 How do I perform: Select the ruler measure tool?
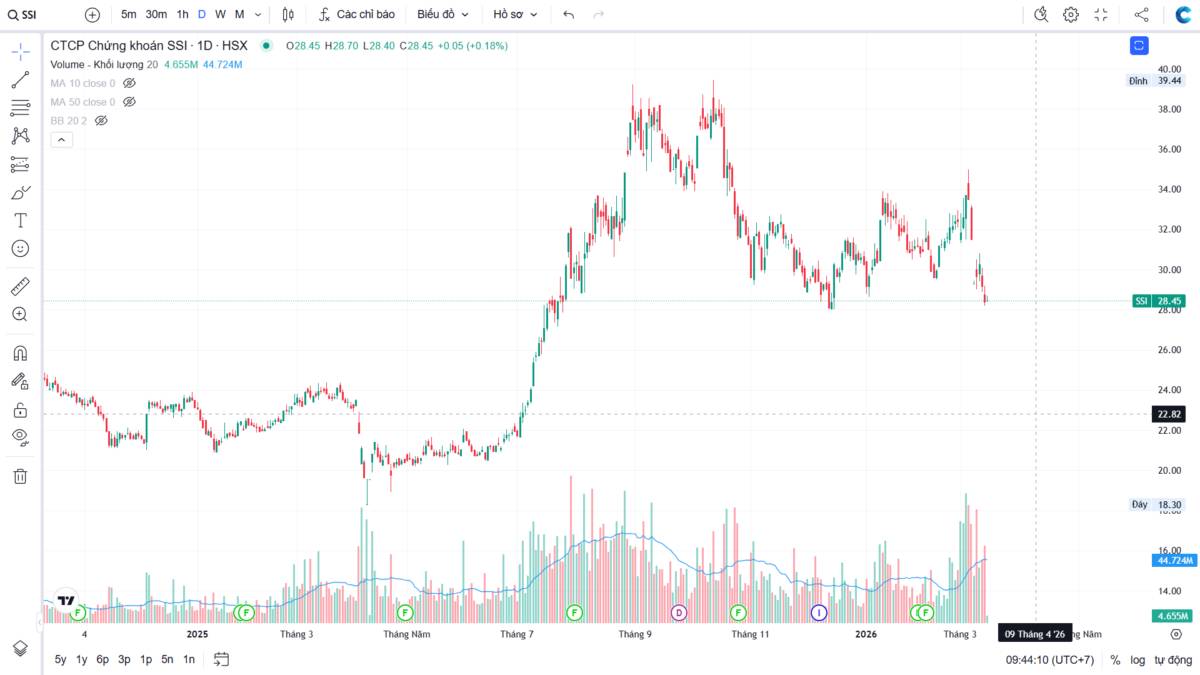(20, 287)
